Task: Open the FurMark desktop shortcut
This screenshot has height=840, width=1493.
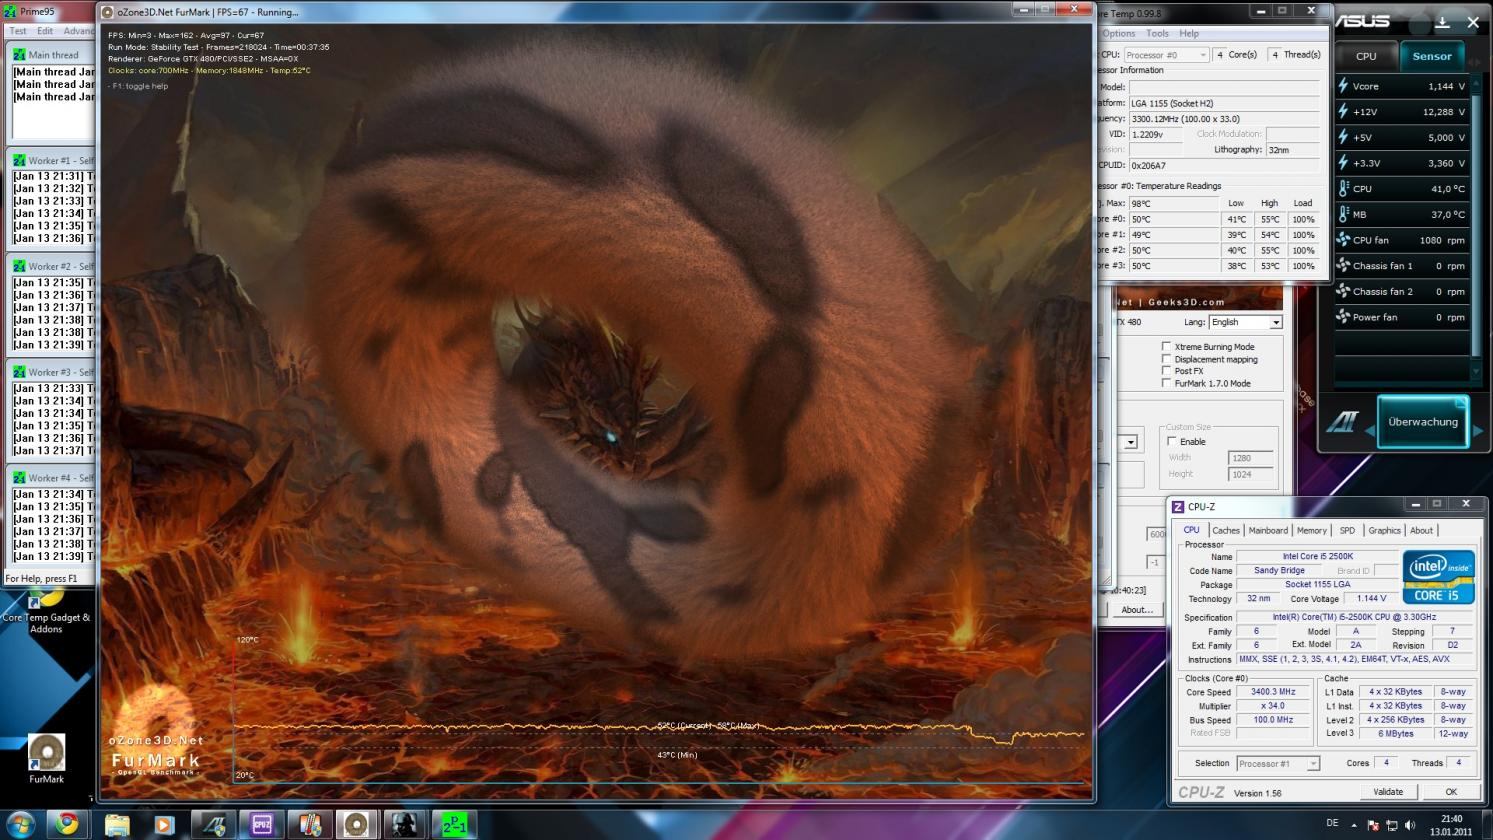Action: pyautogui.click(x=46, y=759)
